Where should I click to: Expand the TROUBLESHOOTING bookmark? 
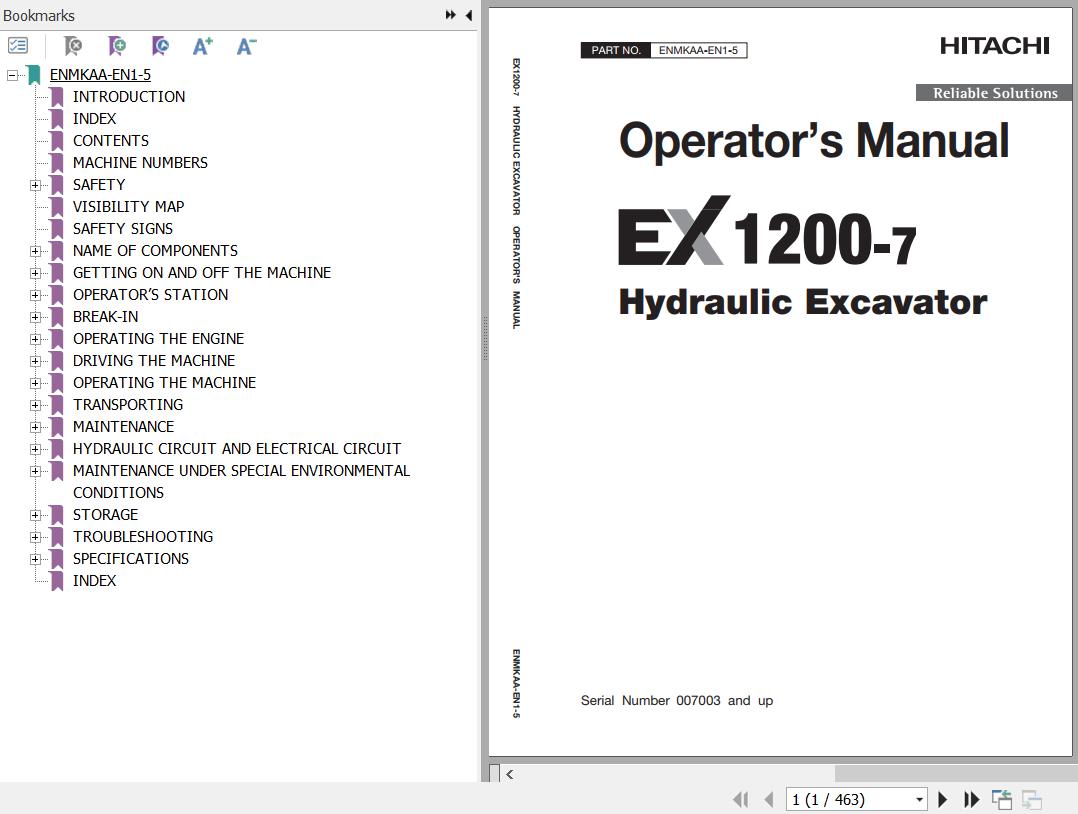35,537
